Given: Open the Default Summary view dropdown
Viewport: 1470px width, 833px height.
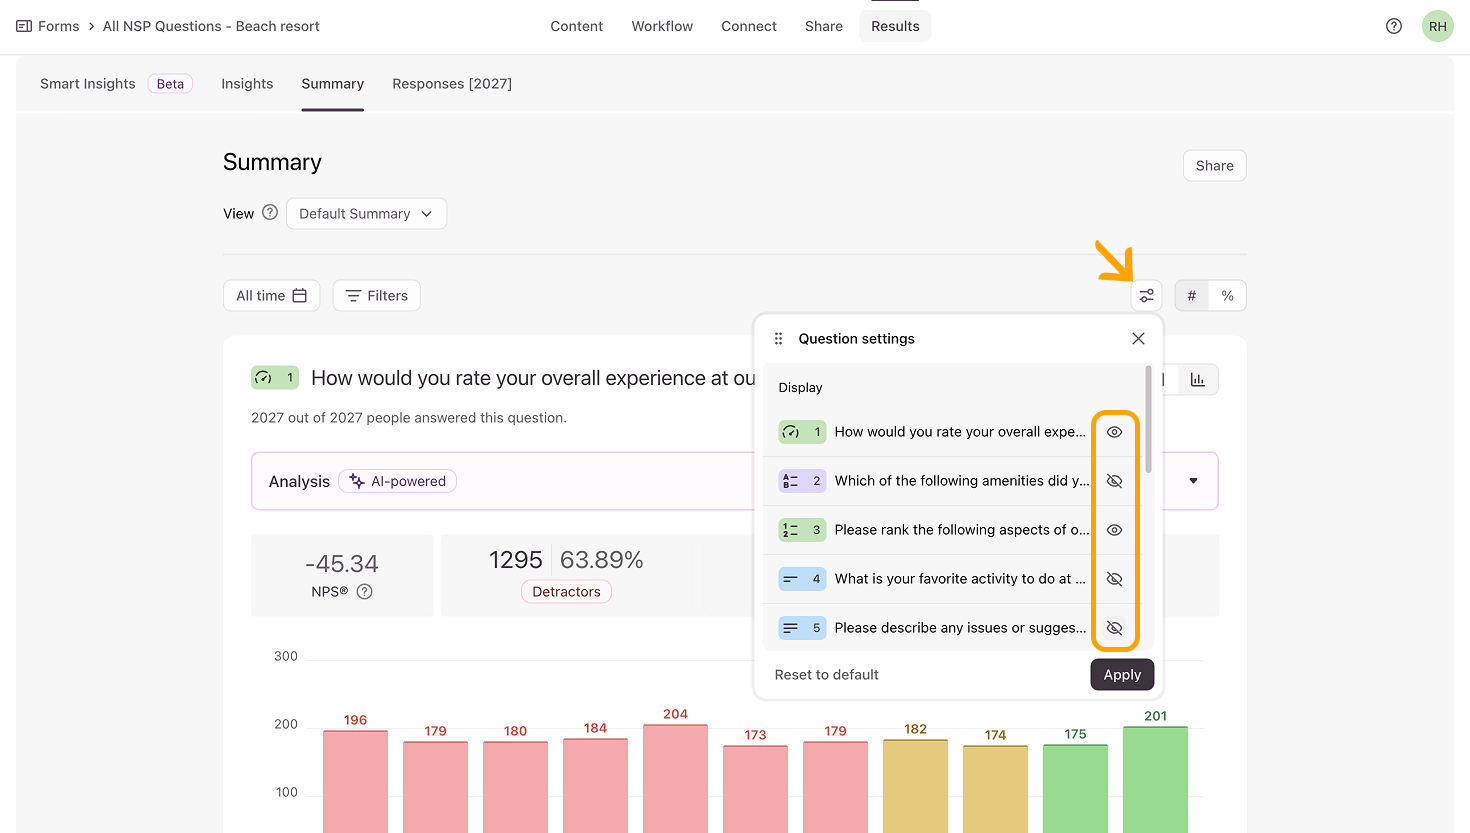Looking at the screenshot, I should (366, 214).
